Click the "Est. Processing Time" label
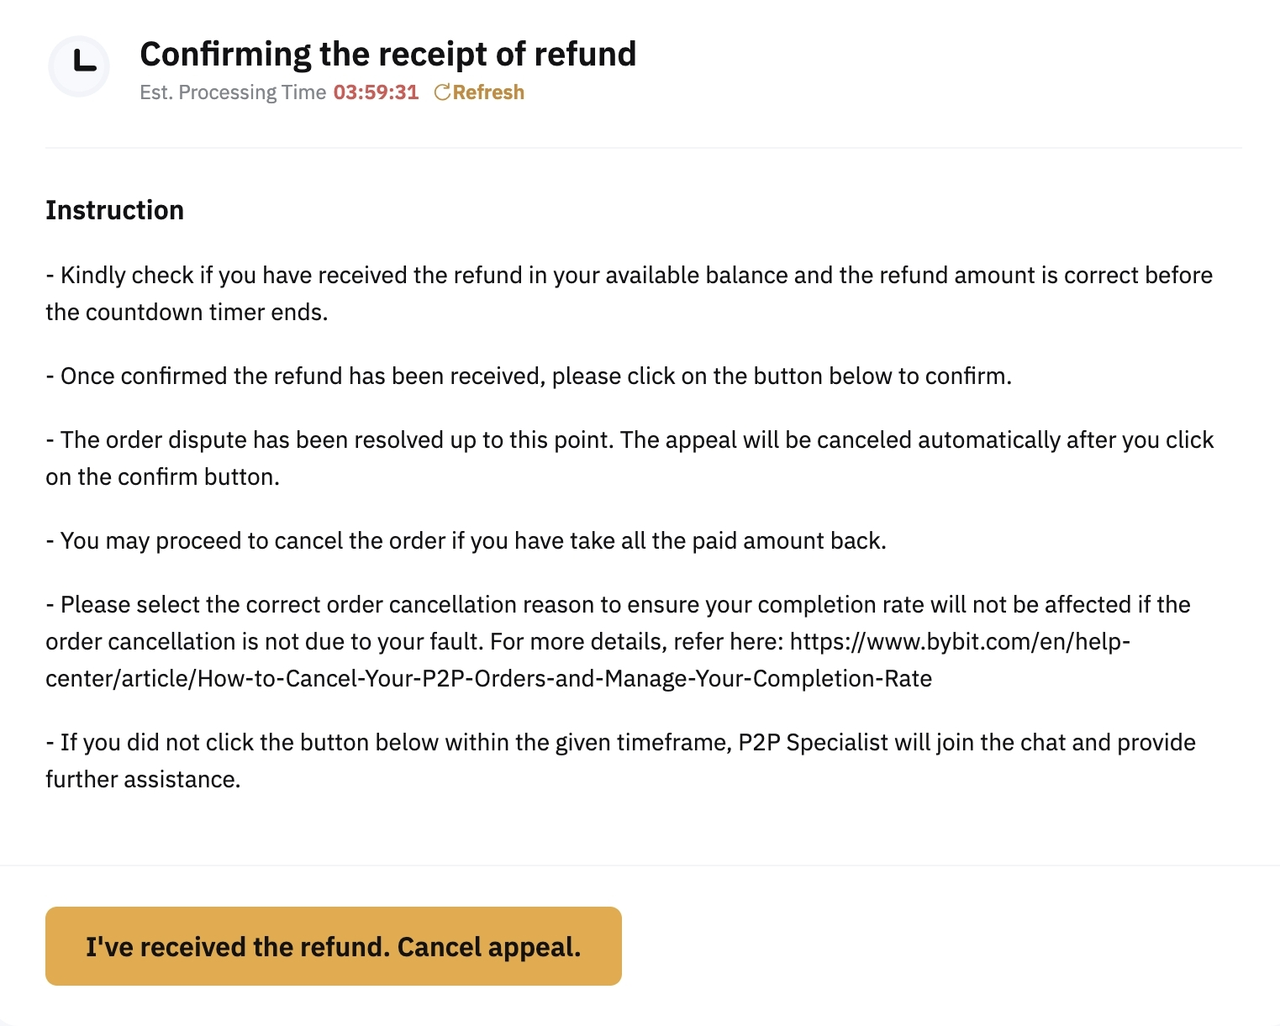The height and width of the screenshot is (1026, 1280). click(x=233, y=92)
